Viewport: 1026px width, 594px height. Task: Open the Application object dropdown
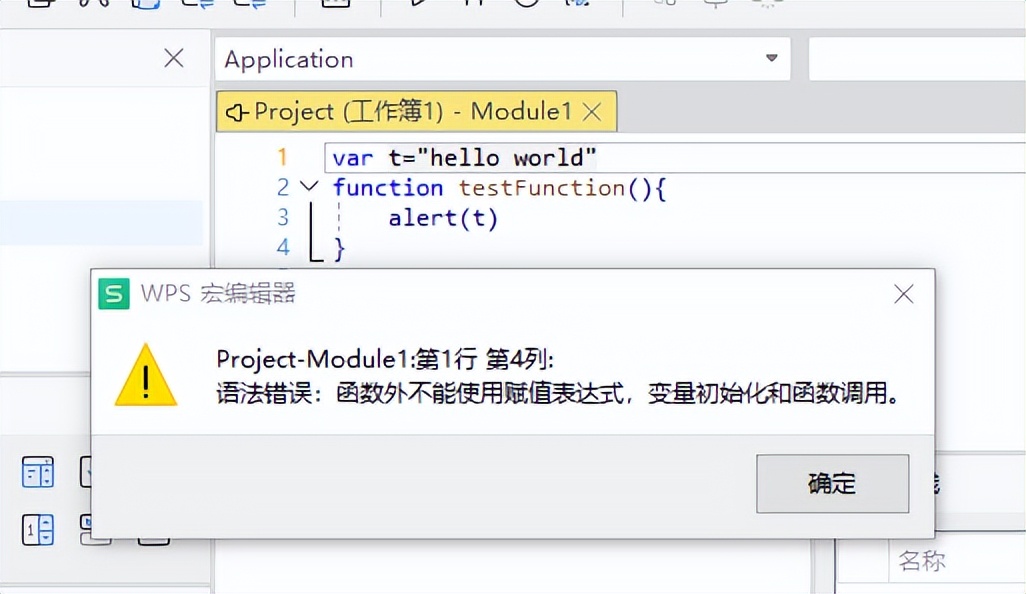[503, 59]
